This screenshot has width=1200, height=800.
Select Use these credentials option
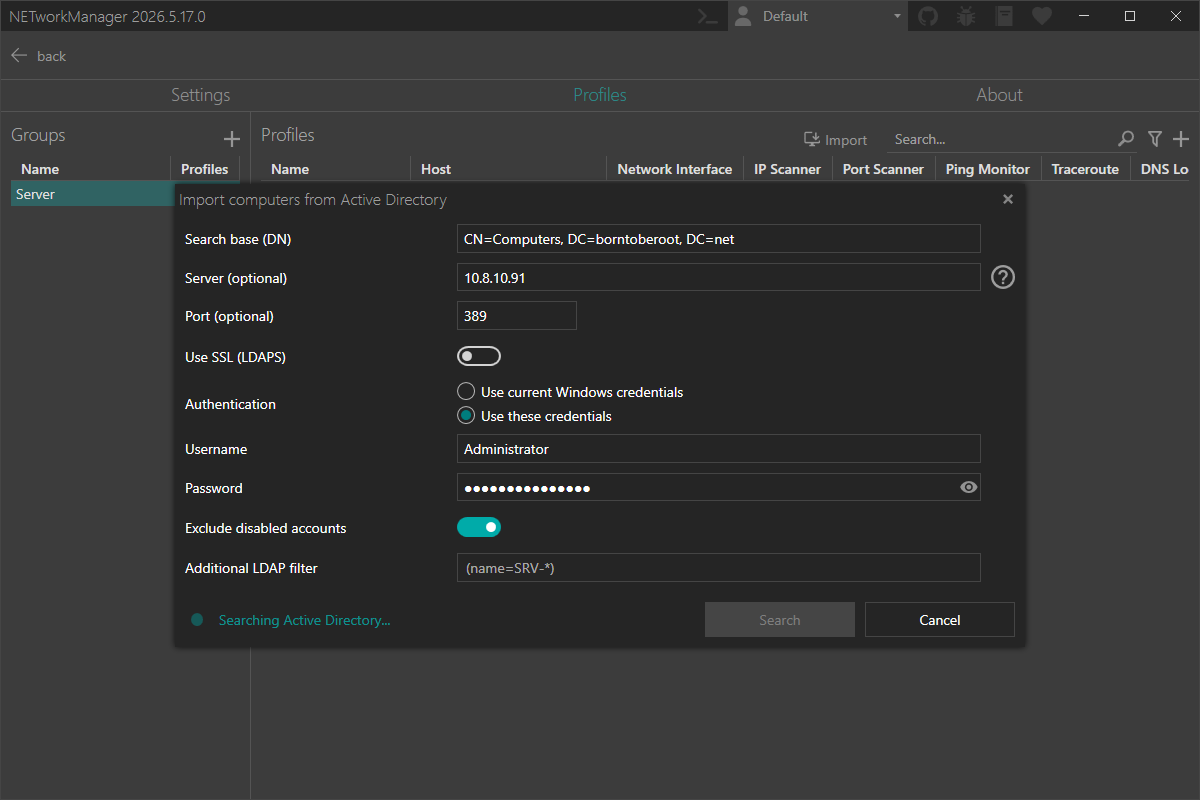pos(534,416)
